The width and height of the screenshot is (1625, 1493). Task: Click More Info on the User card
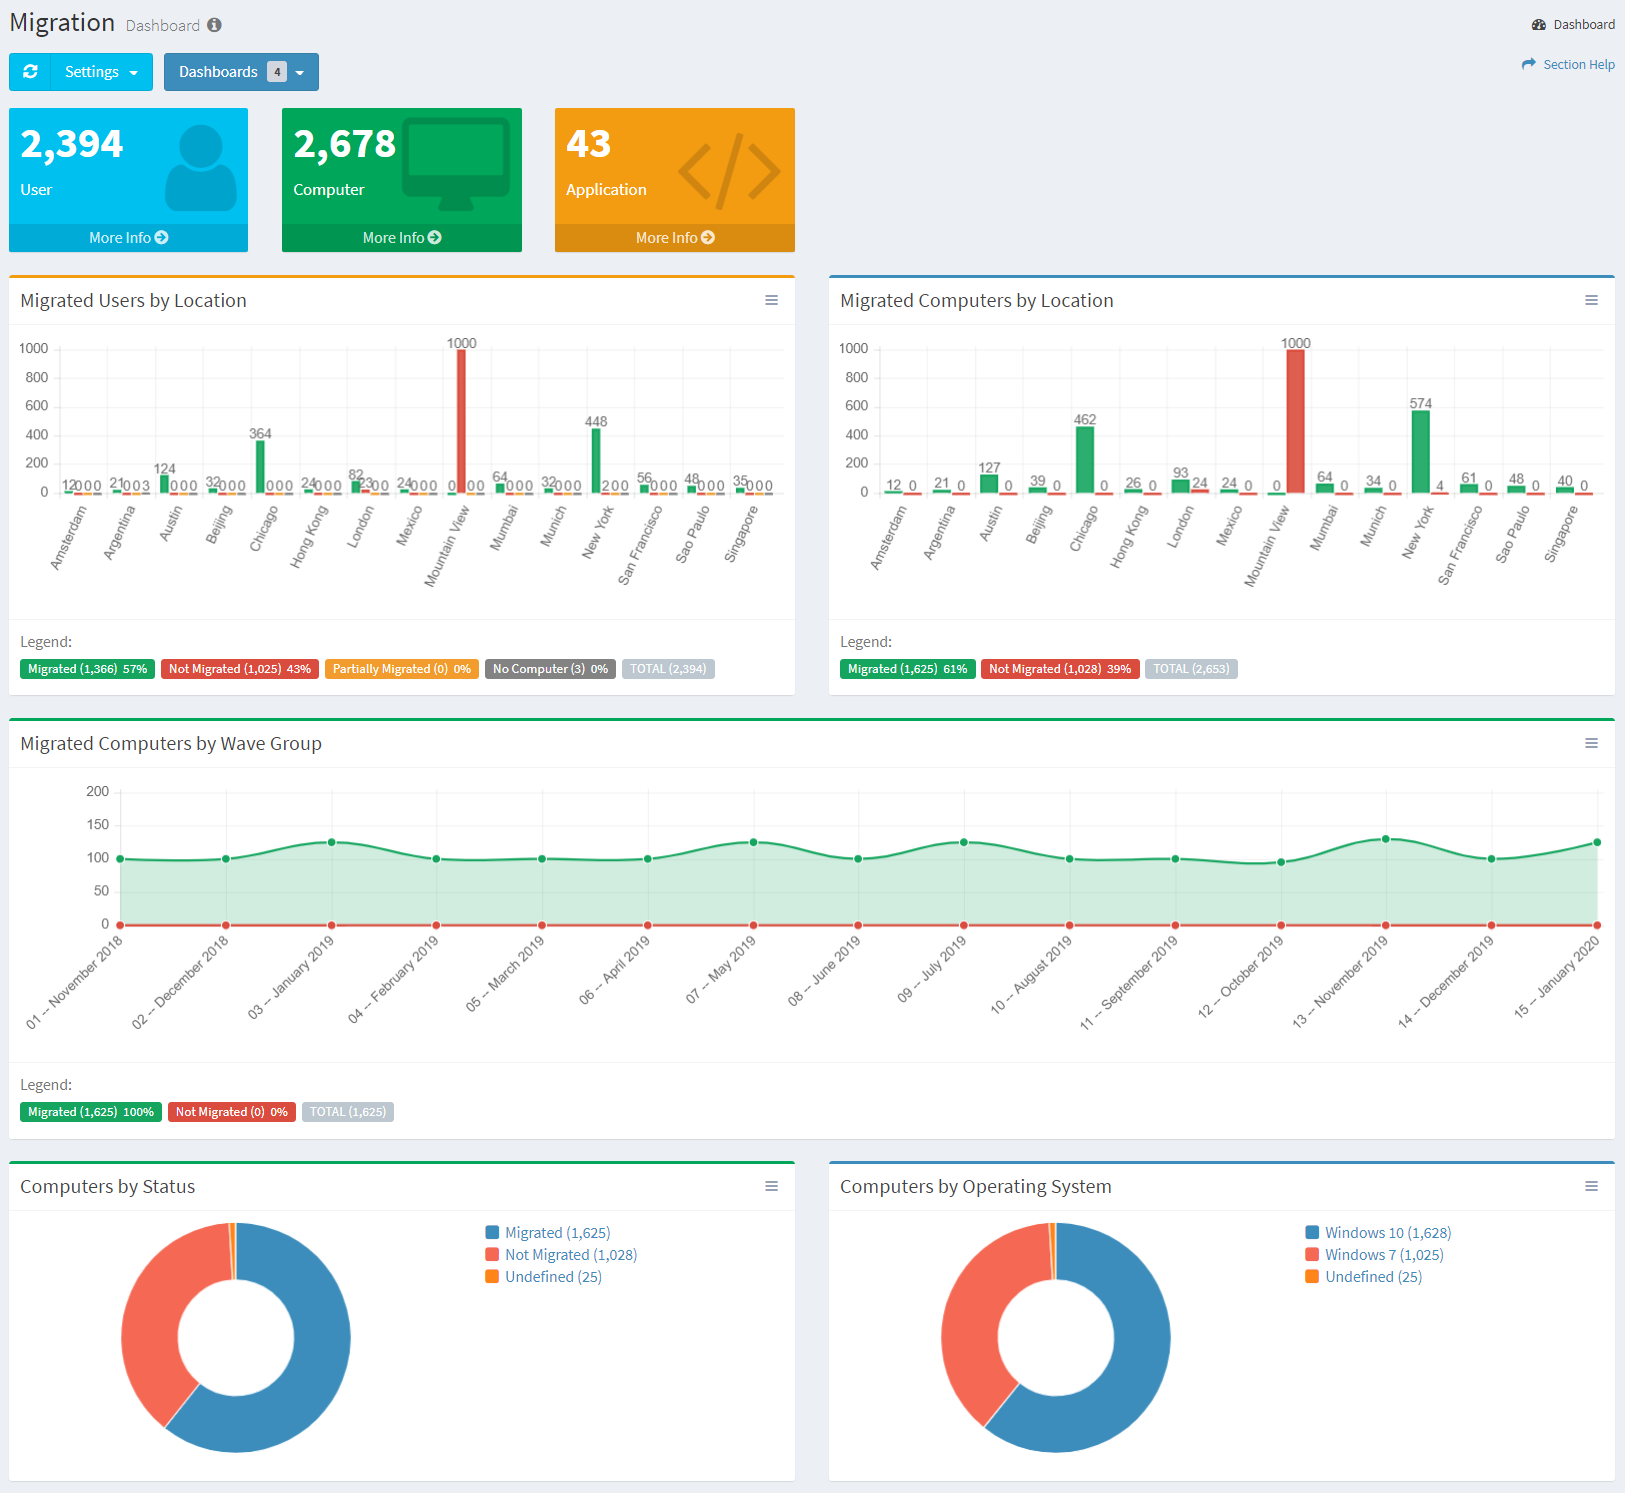[x=127, y=237]
